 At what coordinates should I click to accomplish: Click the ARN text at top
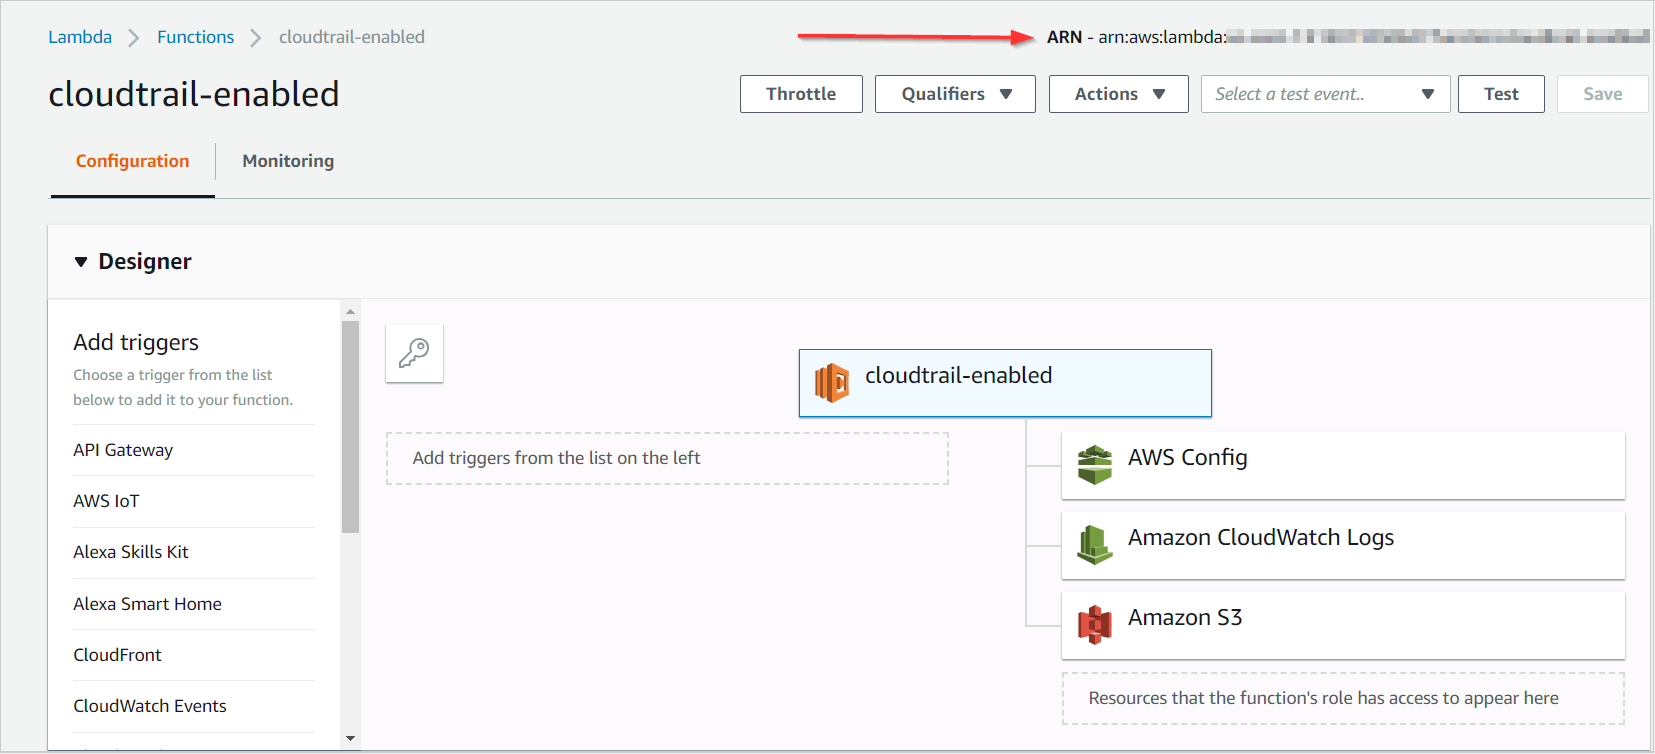[x=1347, y=37]
